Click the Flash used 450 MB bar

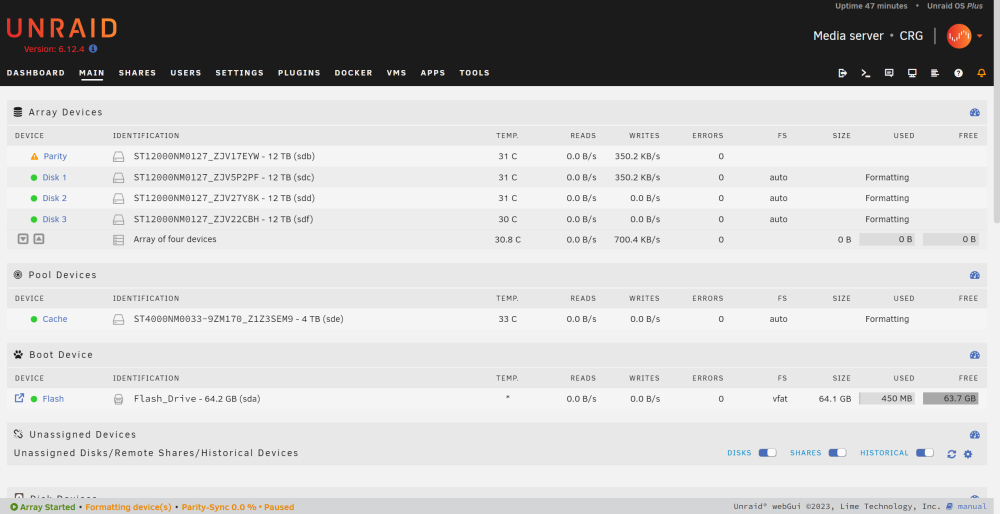[x=887, y=399]
